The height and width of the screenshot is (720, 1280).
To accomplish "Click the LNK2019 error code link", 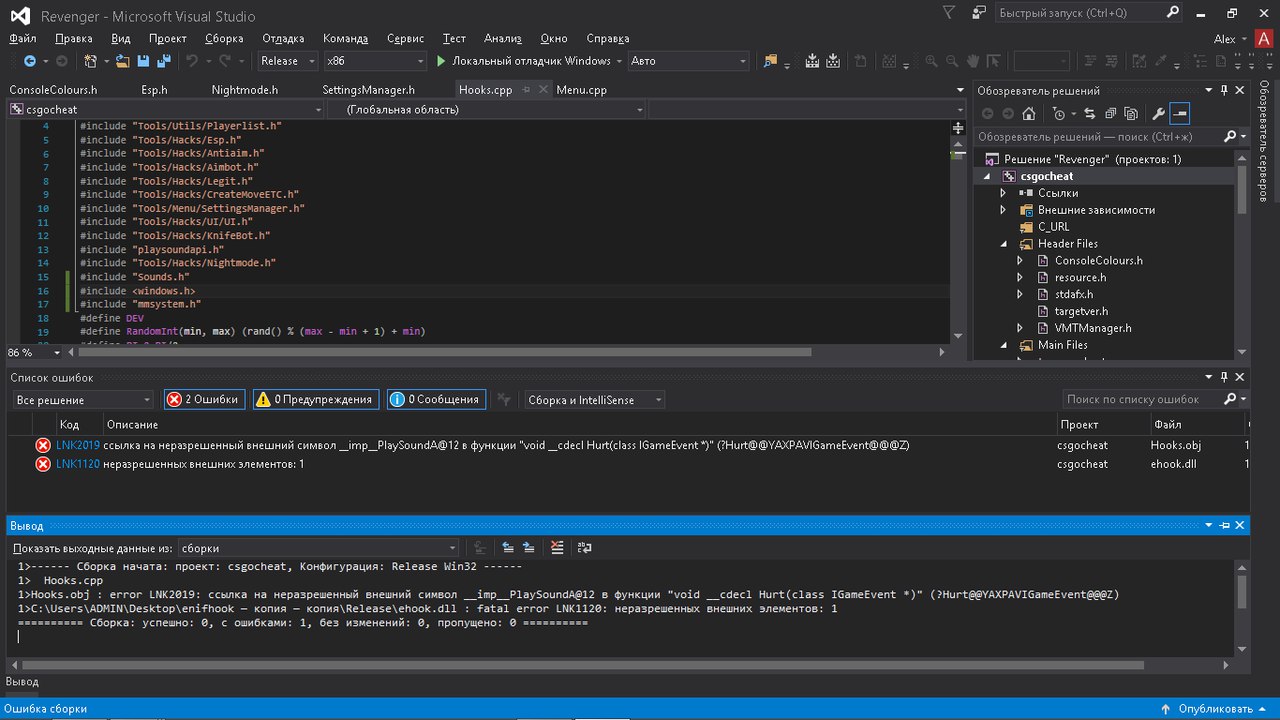I will tap(78, 445).
